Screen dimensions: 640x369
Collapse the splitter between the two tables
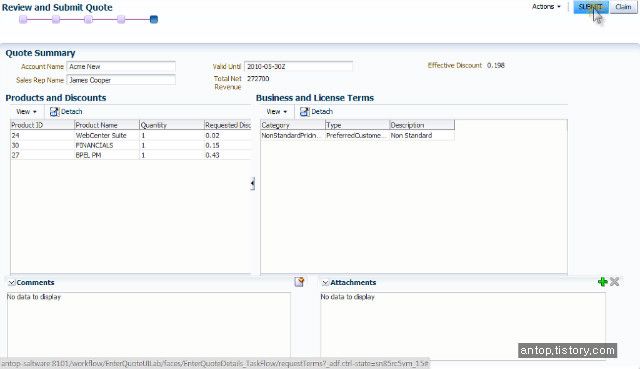(x=253, y=184)
